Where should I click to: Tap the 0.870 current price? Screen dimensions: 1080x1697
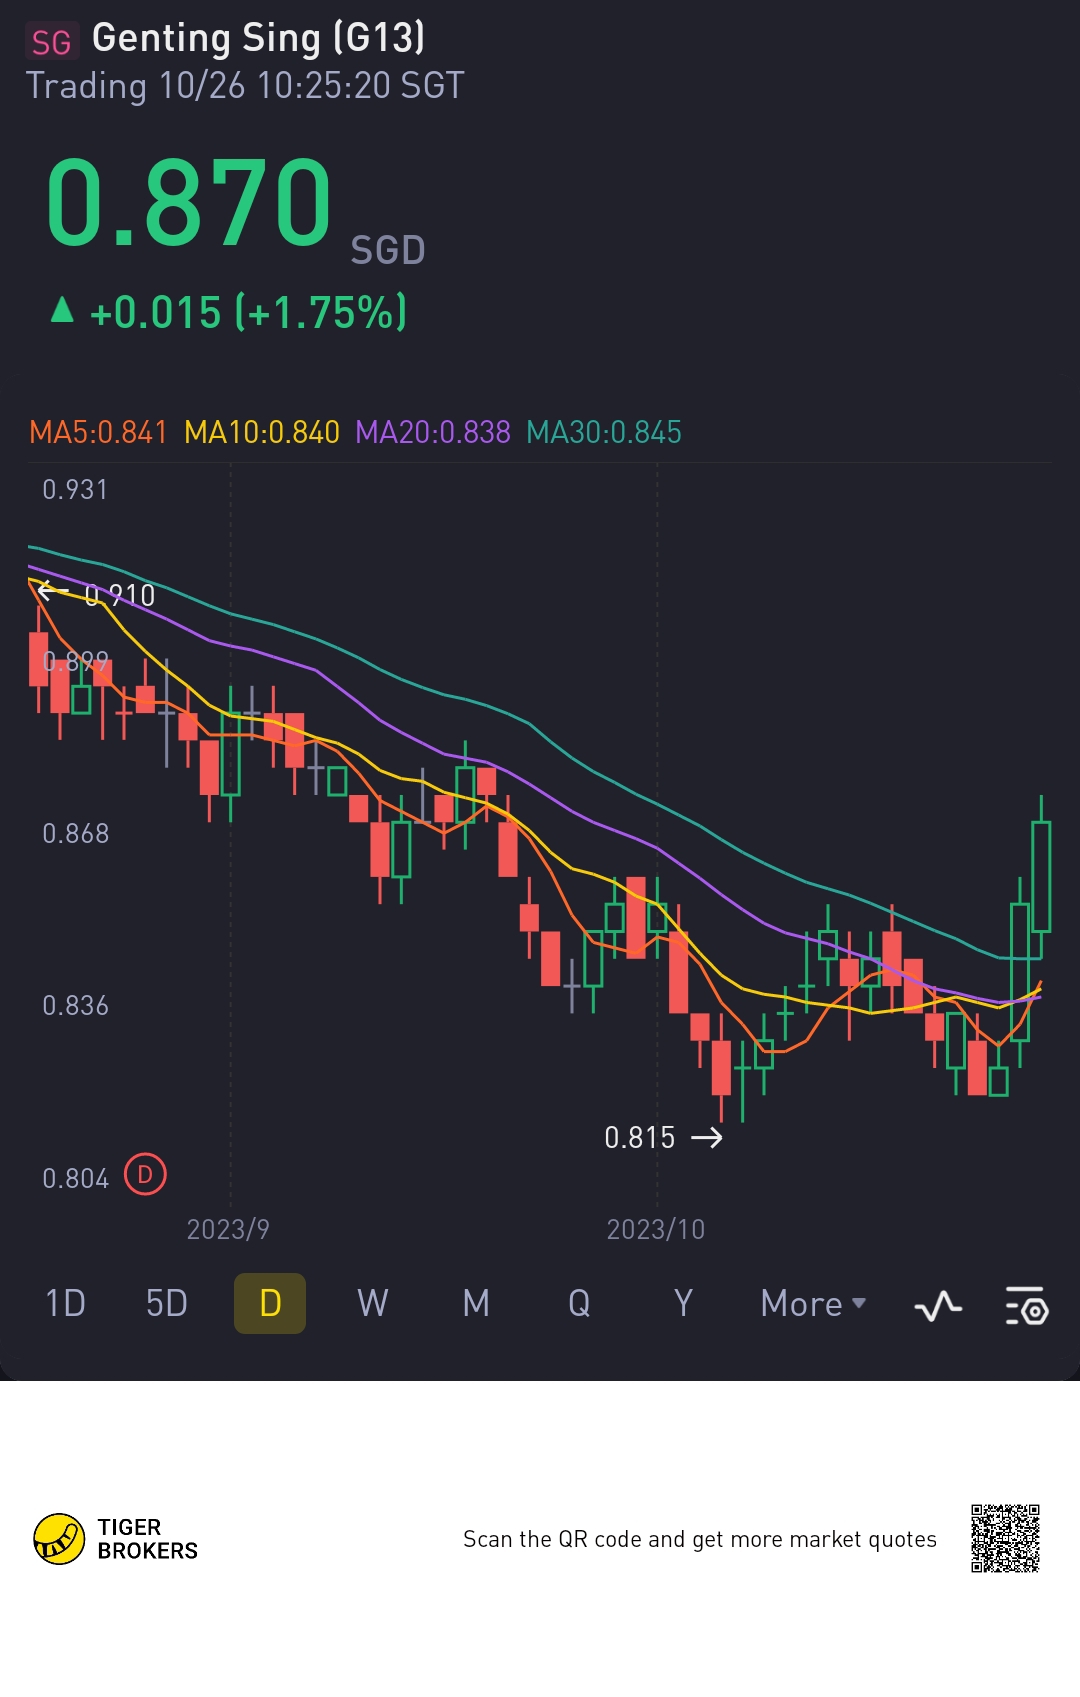click(x=189, y=203)
